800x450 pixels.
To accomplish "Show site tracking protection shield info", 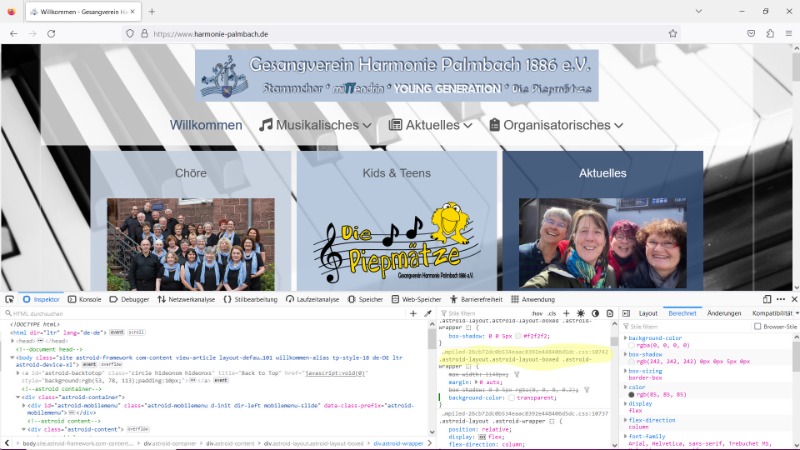I will [x=130, y=34].
